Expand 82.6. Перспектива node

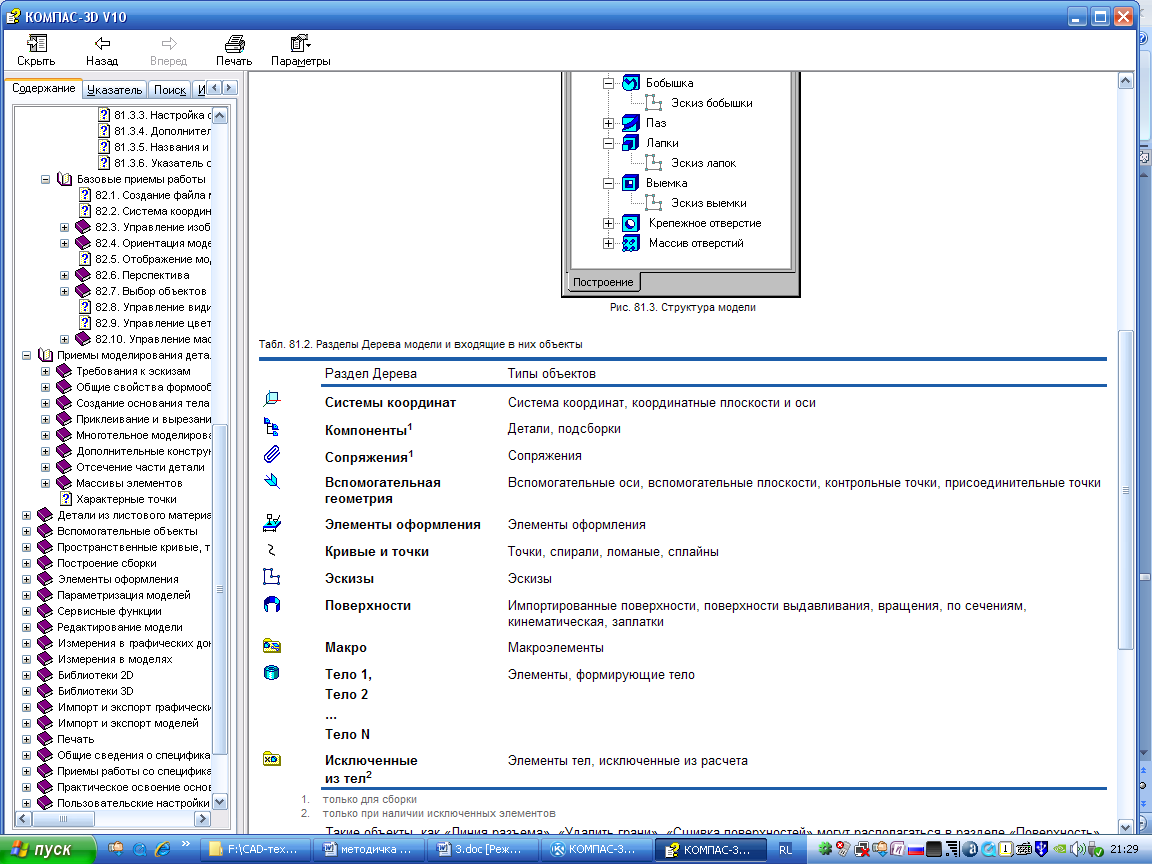point(65,276)
